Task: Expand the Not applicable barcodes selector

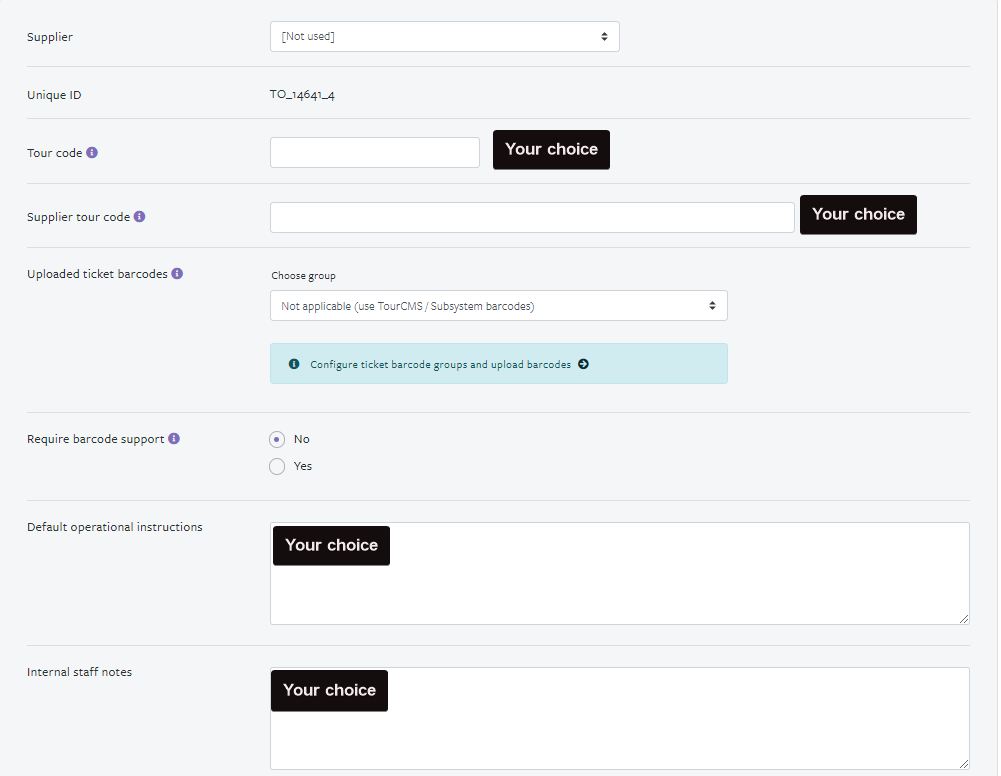Action: (x=498, y=305)
